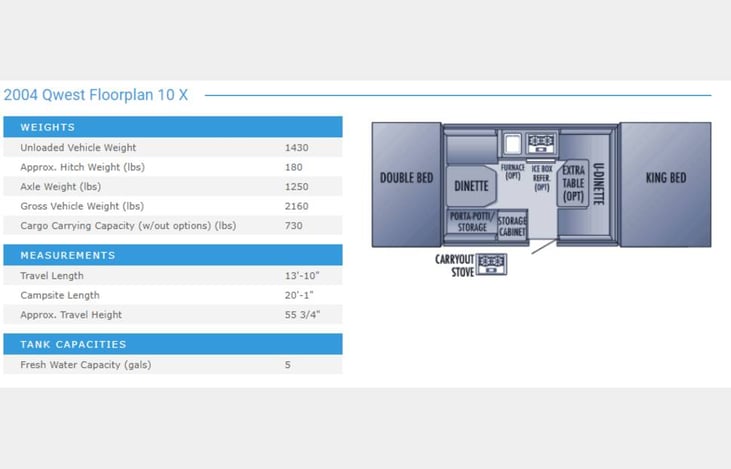Click the Cargo Carrying Capacity label

pyautogui.click(x=128, y=226)
